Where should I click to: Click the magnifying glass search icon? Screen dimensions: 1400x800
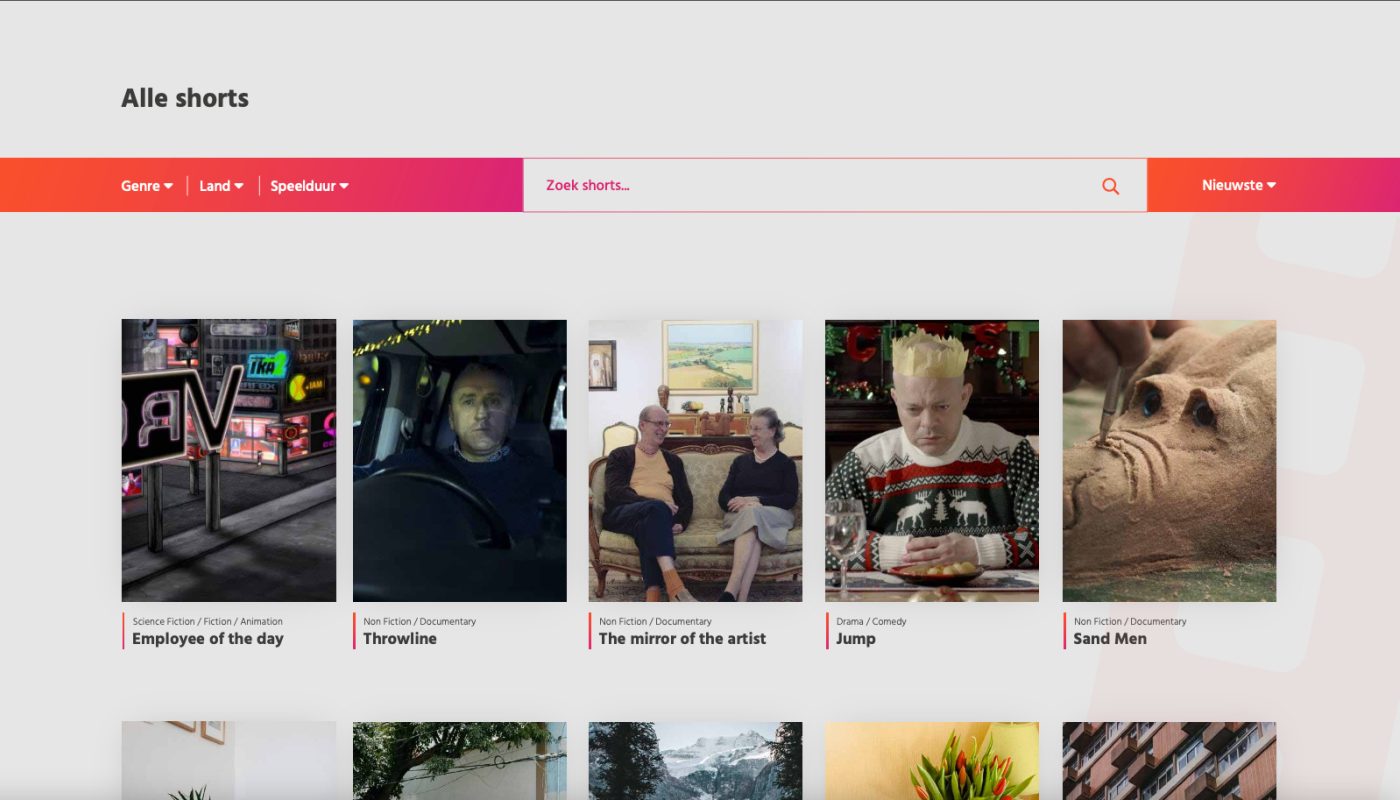click(x=1110, y=186)
